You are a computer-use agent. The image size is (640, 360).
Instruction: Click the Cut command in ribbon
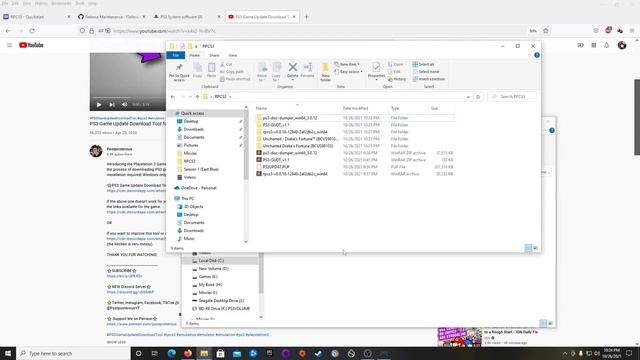tap(226, 64)
